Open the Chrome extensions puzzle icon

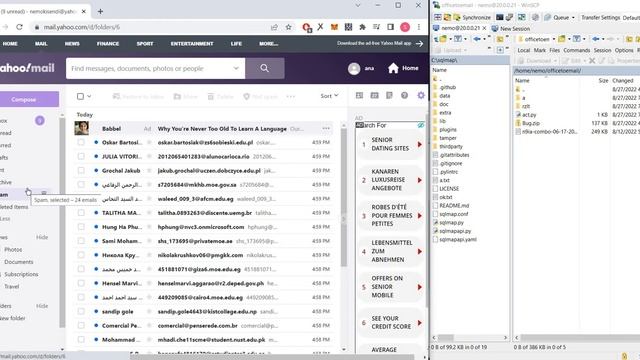[x=362, y=27]
